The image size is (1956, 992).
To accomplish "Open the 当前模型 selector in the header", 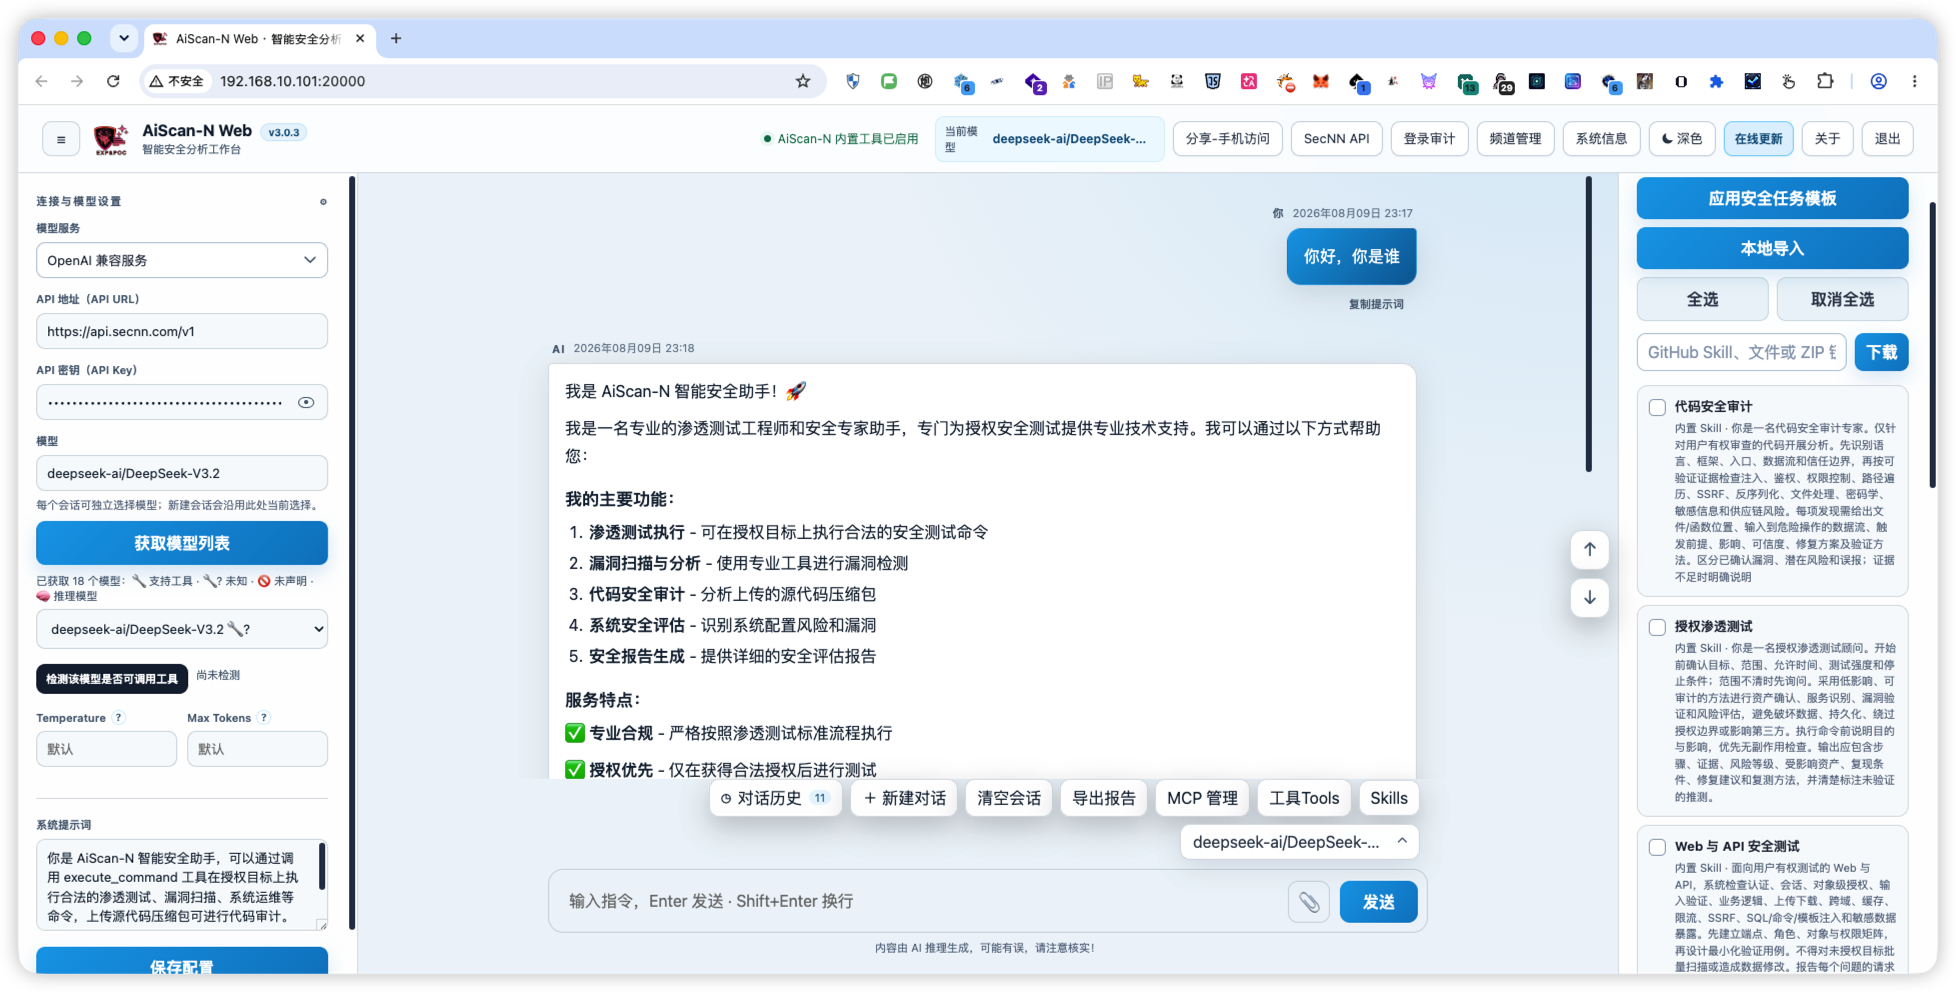I will pyautogui.click(x=1050, y=139).
